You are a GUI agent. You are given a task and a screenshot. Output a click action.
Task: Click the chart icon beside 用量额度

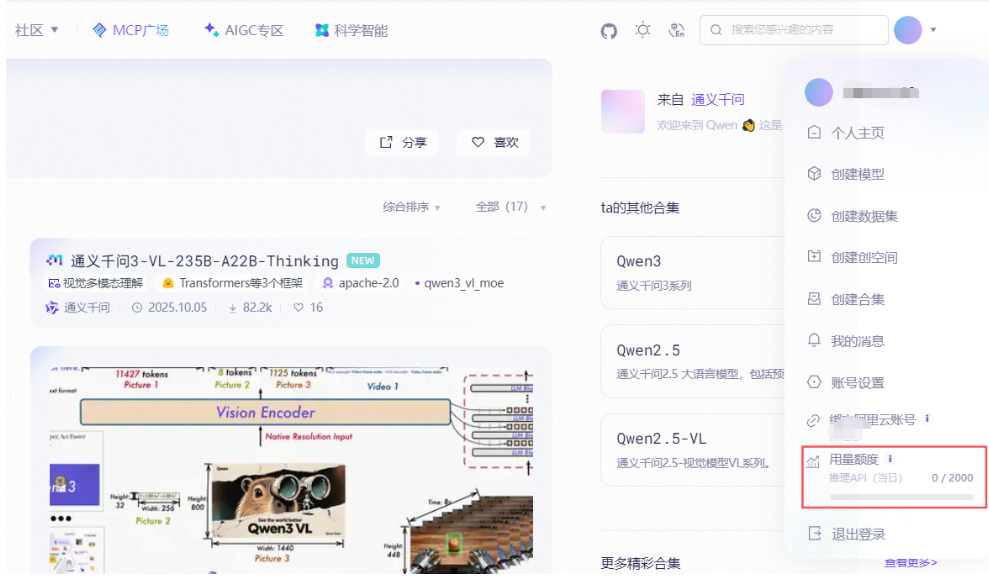(813, 461)
